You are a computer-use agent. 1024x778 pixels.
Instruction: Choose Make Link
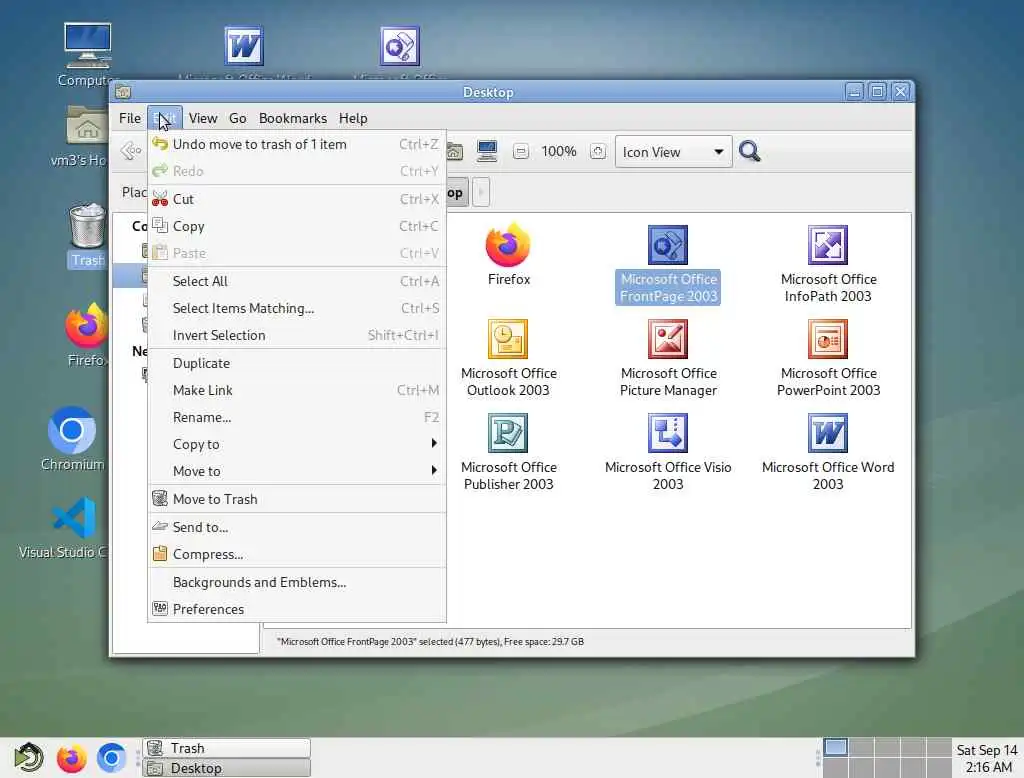coord(297,390)
